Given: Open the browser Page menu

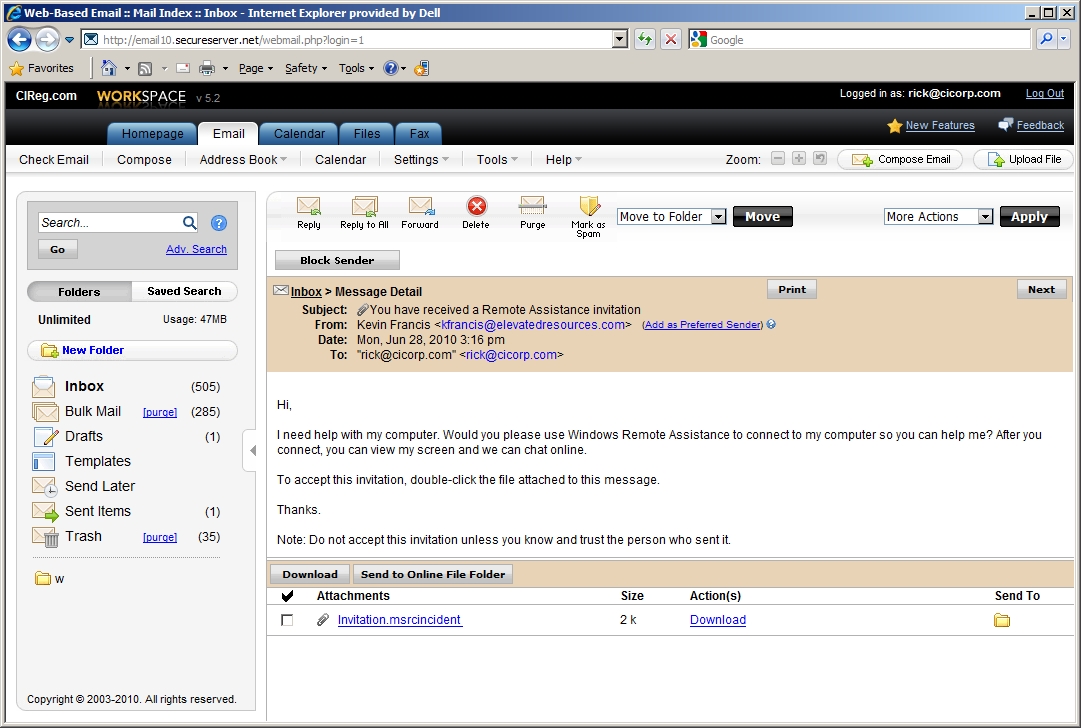Looking at the screenshot, I should tap(256, 68).
